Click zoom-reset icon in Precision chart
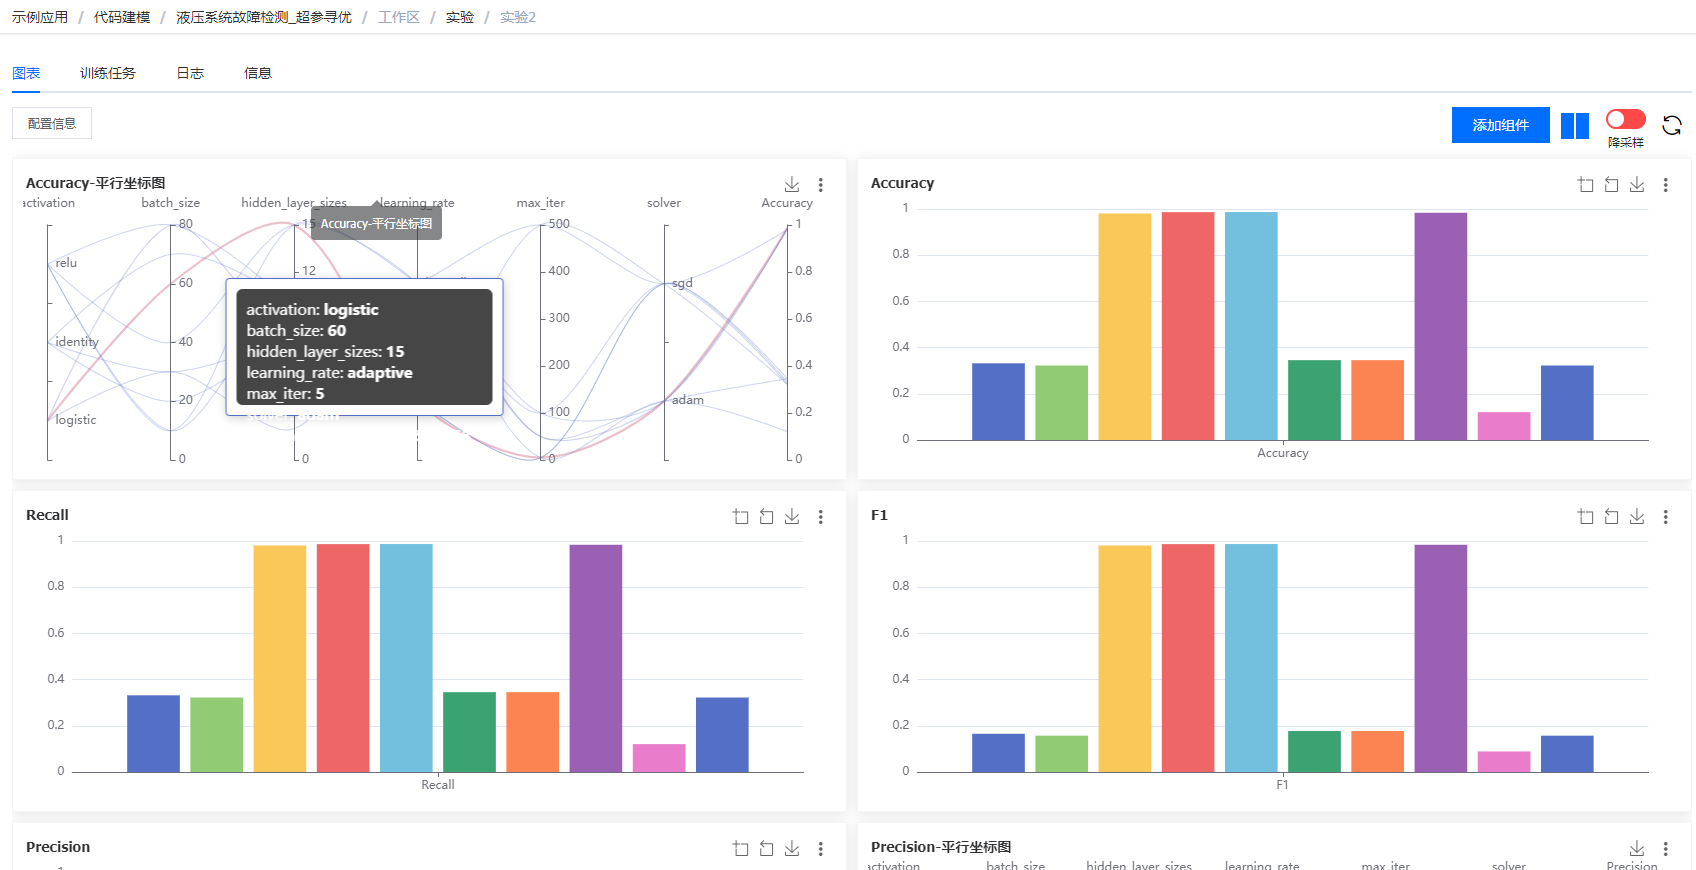The height and width of the screenshot is (870, 1696). 766,849
